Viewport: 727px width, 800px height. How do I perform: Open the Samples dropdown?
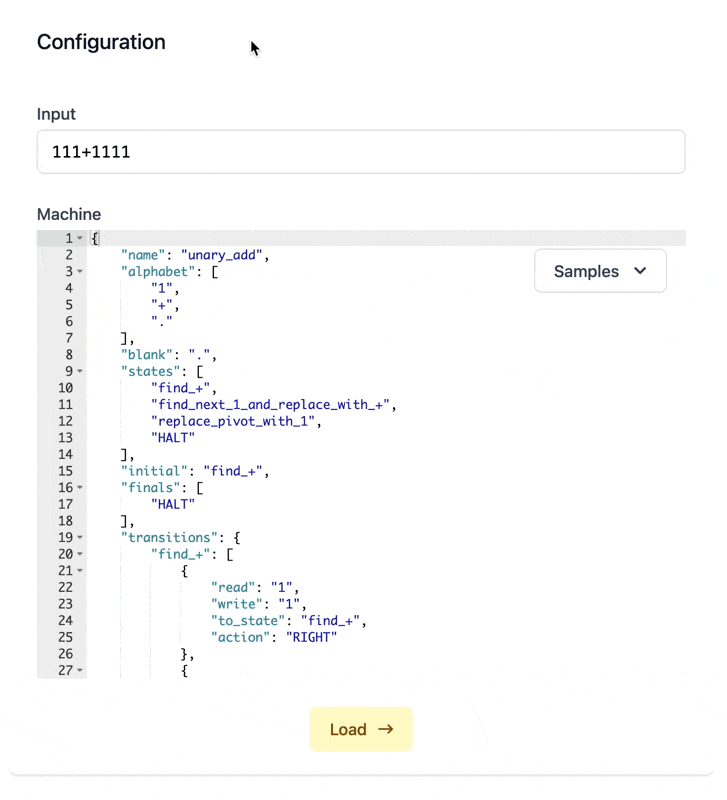[600, 271]
